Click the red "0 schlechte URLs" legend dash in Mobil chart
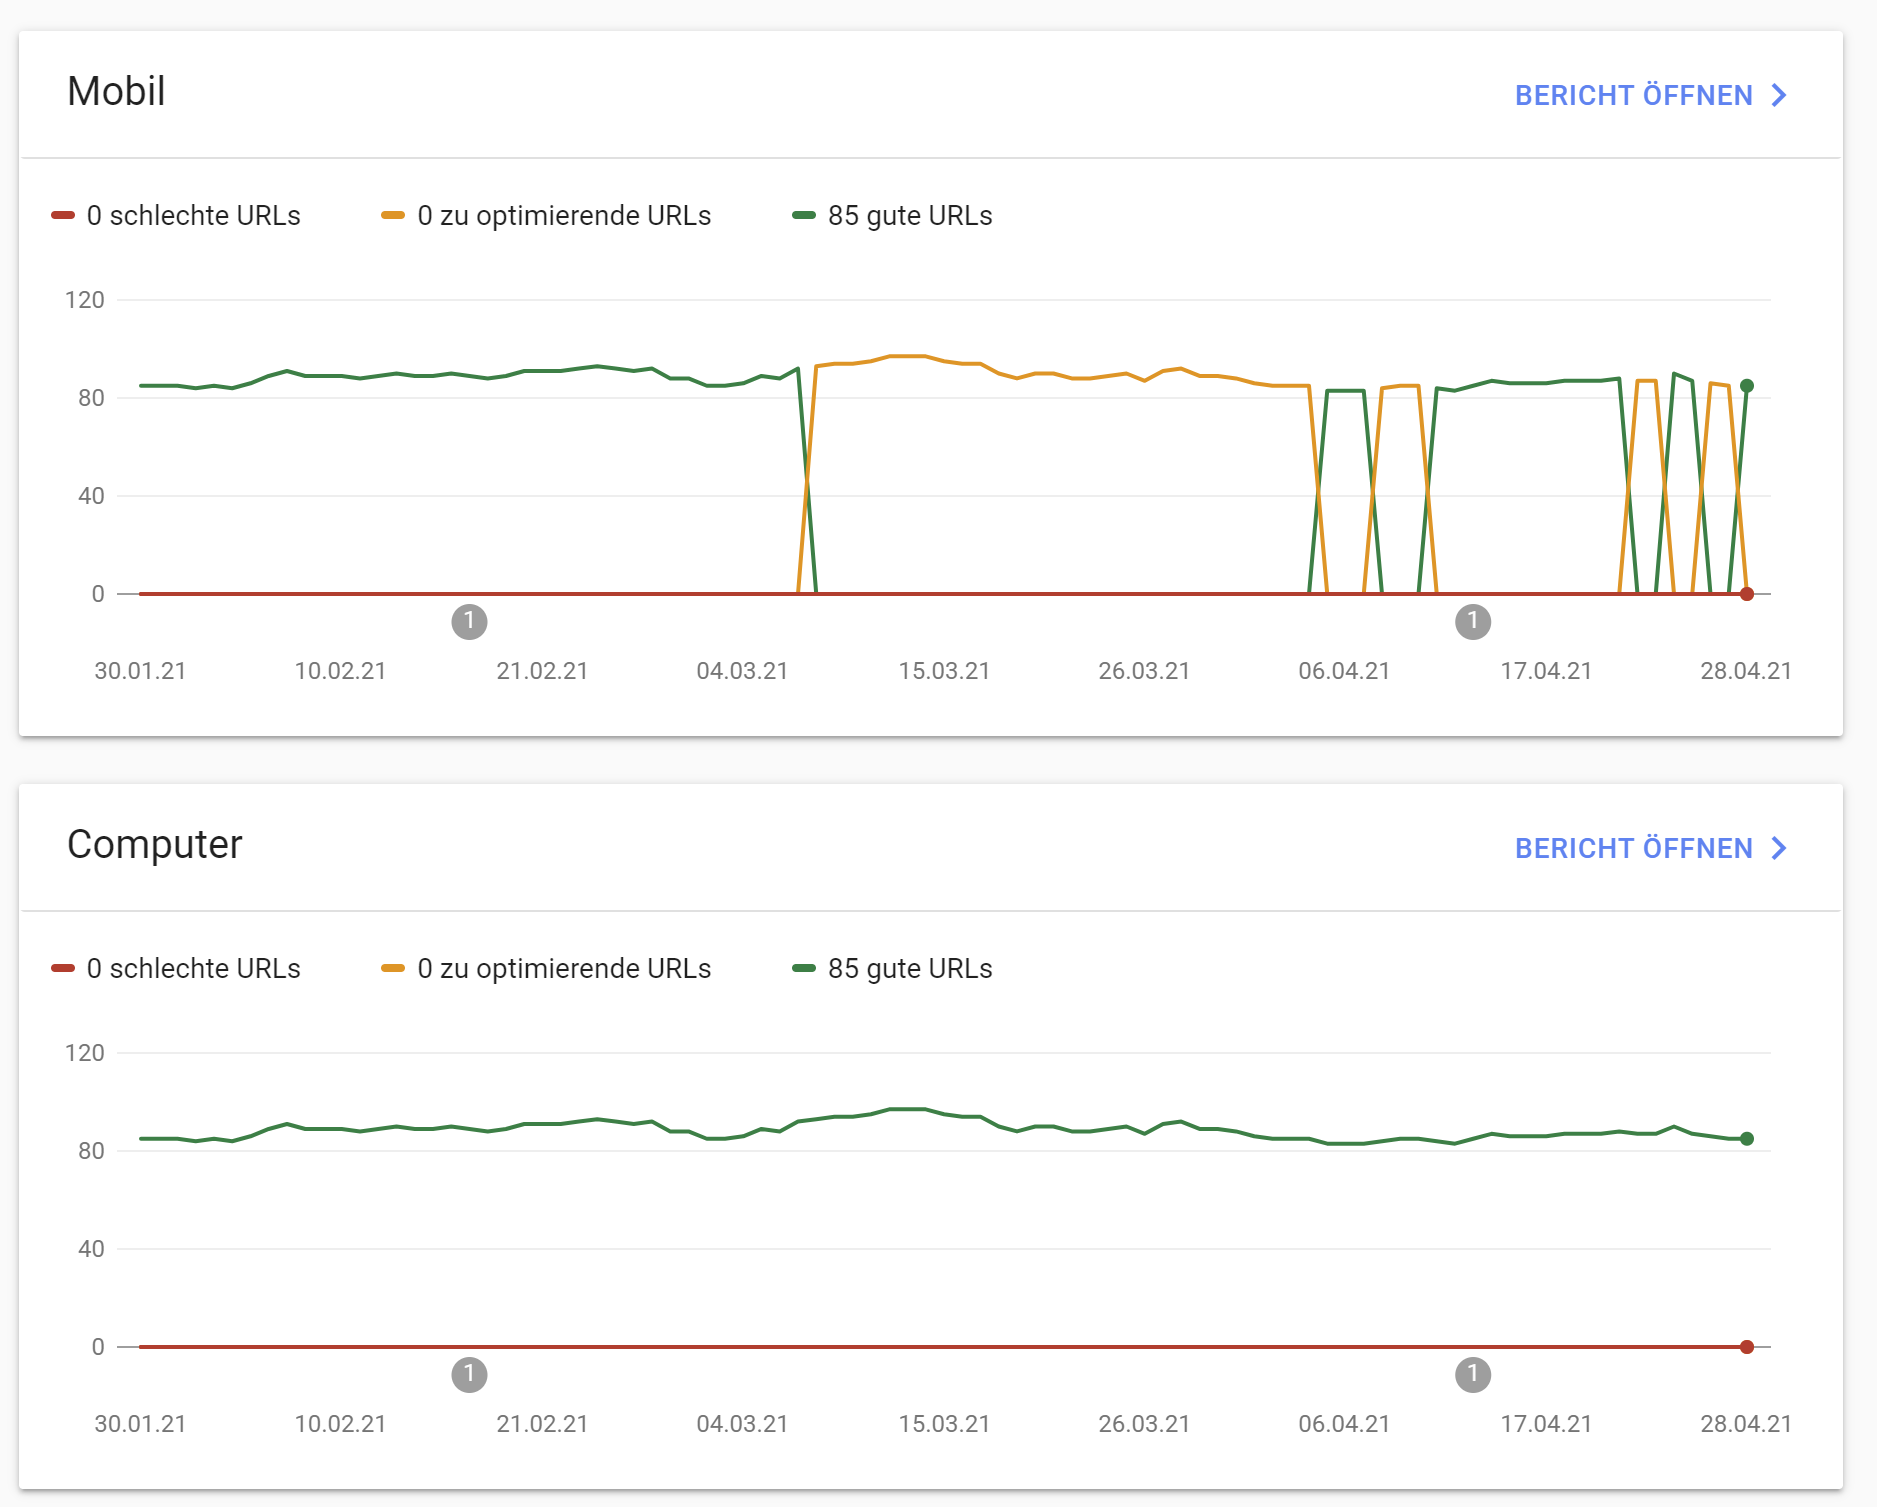 (x=62, y=215)
